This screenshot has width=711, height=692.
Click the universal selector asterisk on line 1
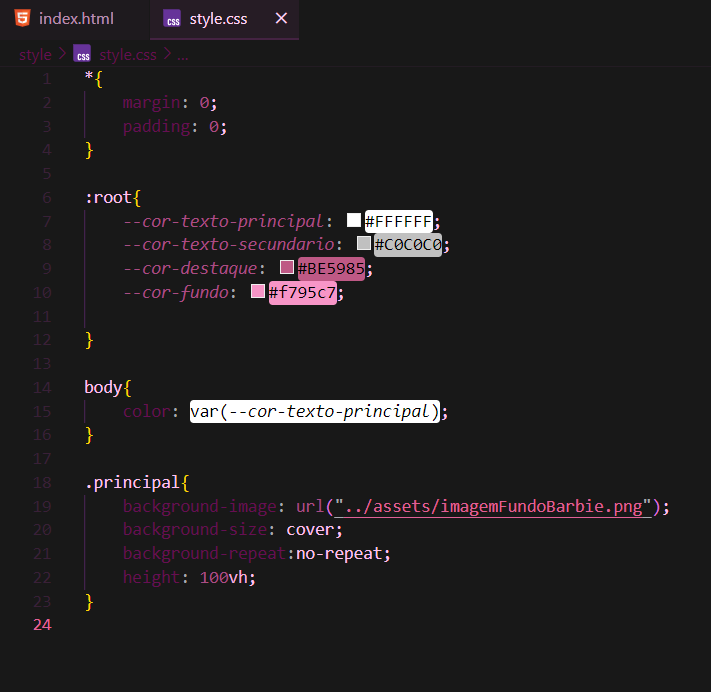89,76
